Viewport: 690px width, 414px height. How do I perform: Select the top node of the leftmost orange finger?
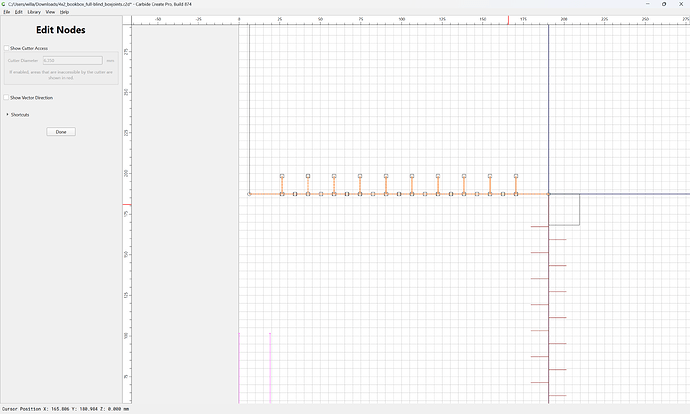282,176
